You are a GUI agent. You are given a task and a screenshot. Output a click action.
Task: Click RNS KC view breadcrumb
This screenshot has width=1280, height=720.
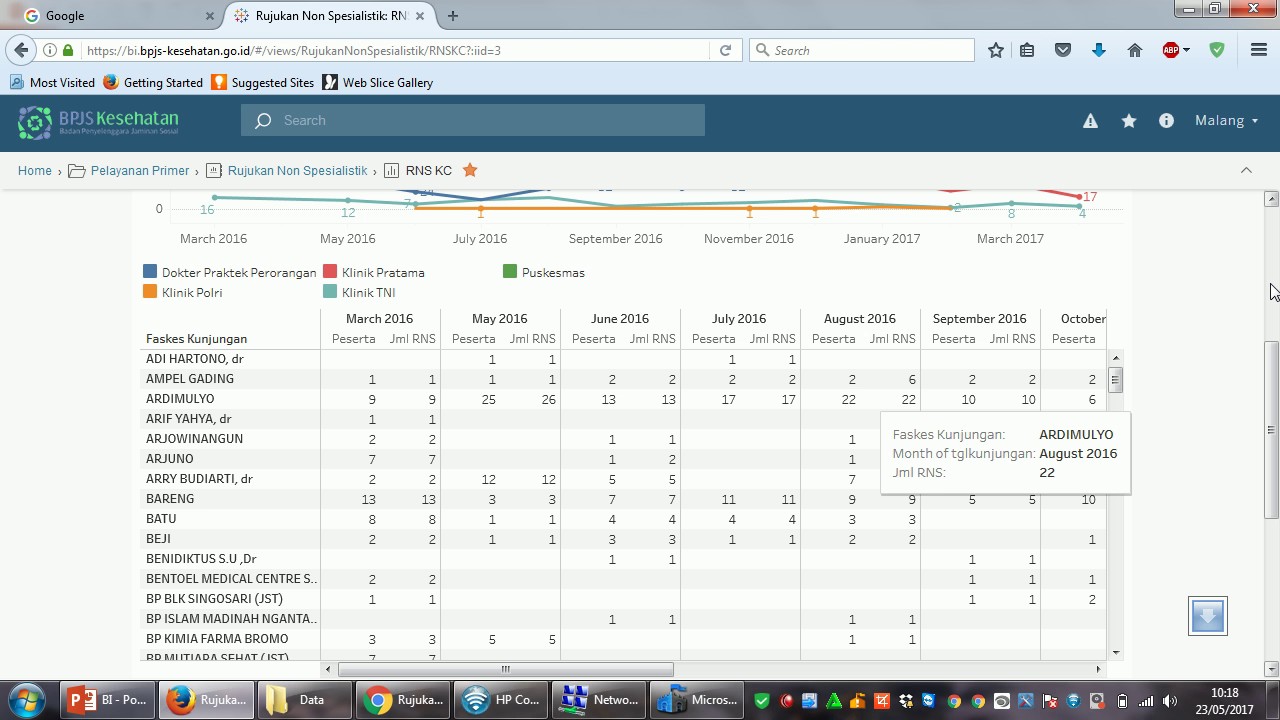(418, 171)
